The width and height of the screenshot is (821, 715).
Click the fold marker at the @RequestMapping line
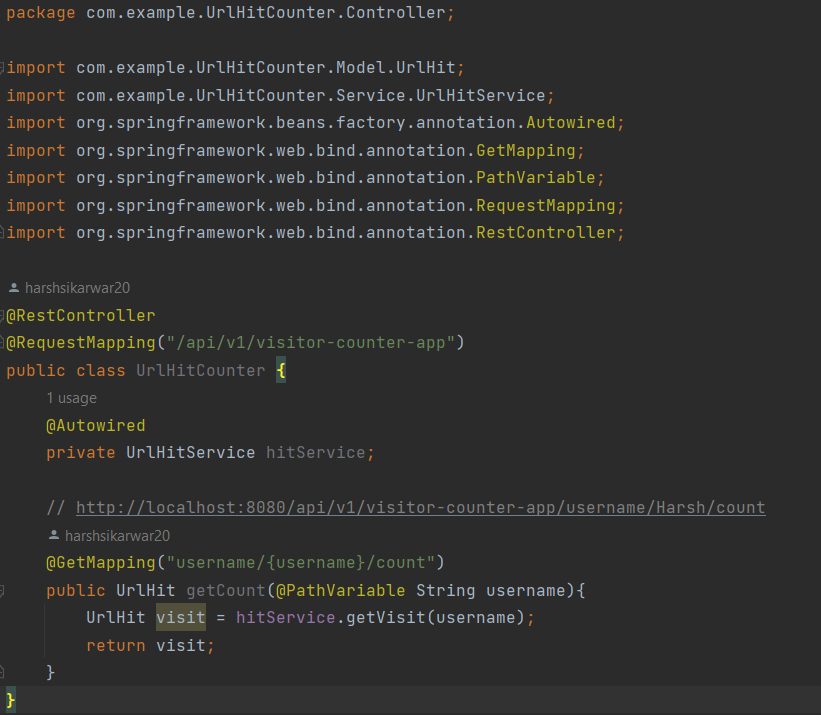[2, 343]
